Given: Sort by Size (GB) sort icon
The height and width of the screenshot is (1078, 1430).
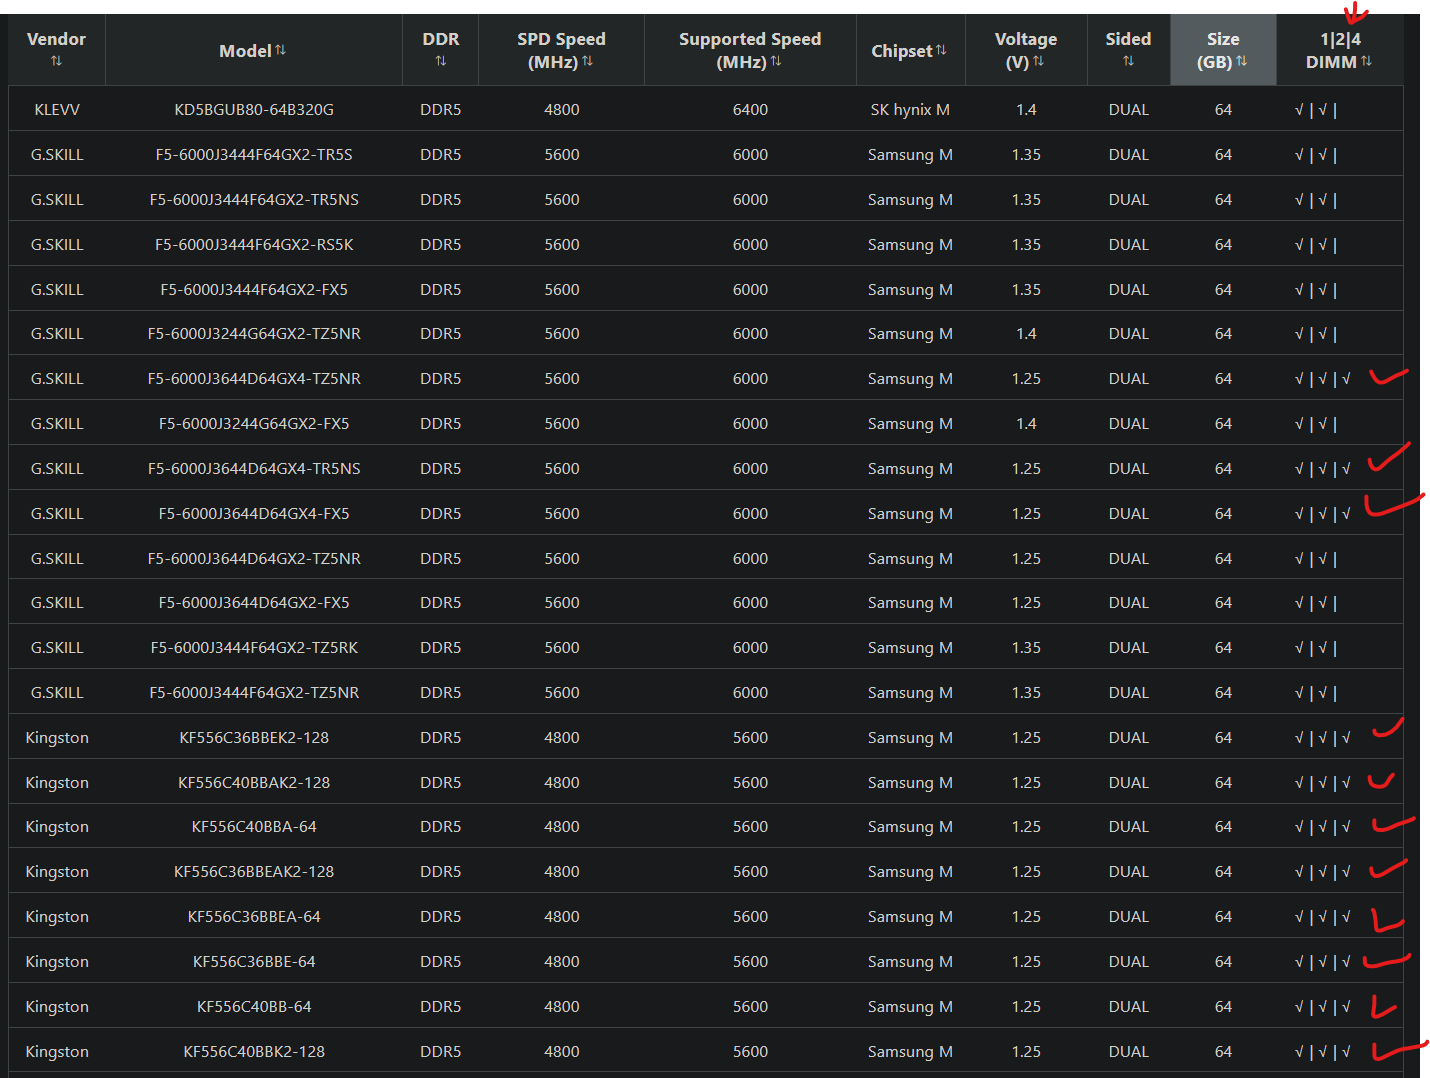Looking at the screenshot, I should 1241,61.
